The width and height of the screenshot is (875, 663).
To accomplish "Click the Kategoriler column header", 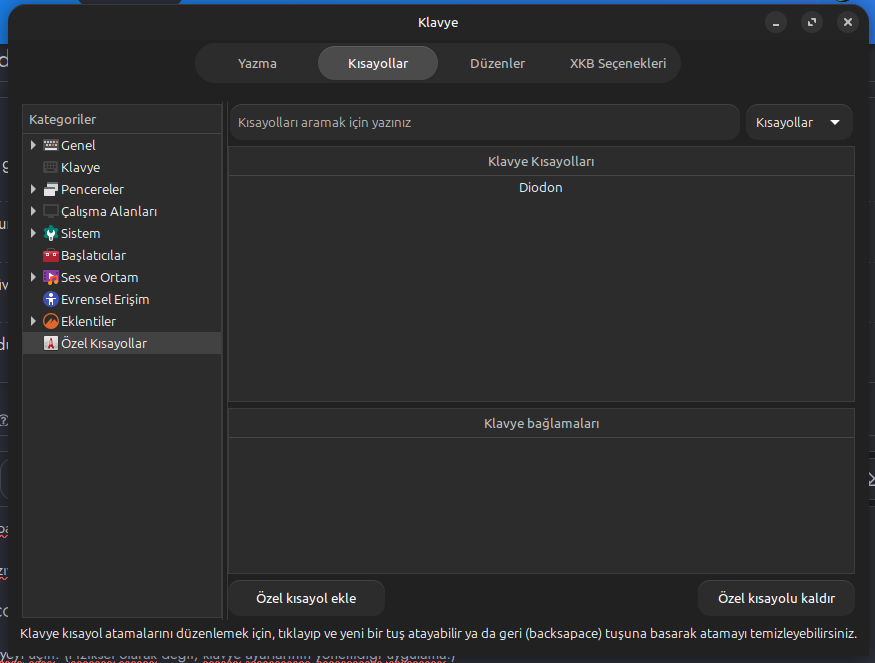I will (x=122, y=119).
